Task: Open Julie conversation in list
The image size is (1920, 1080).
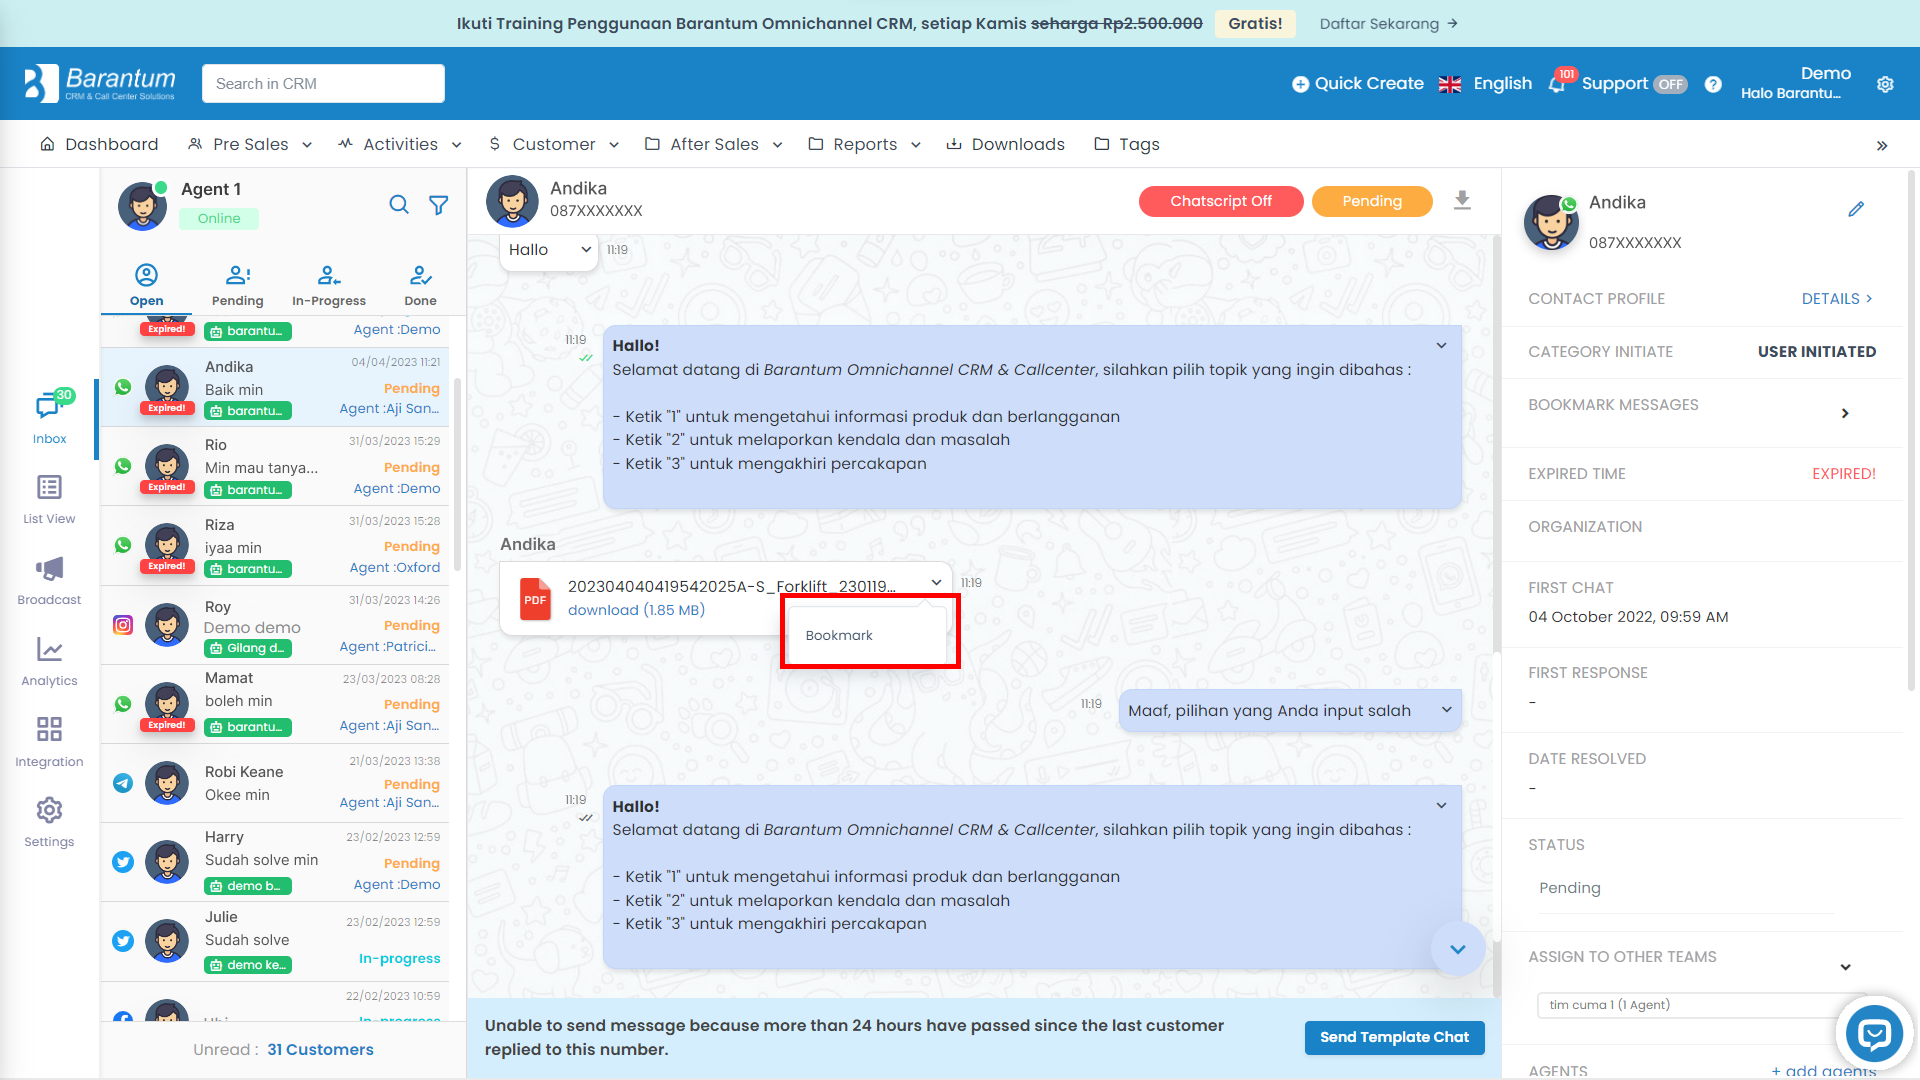Action: tap(275, 941)
